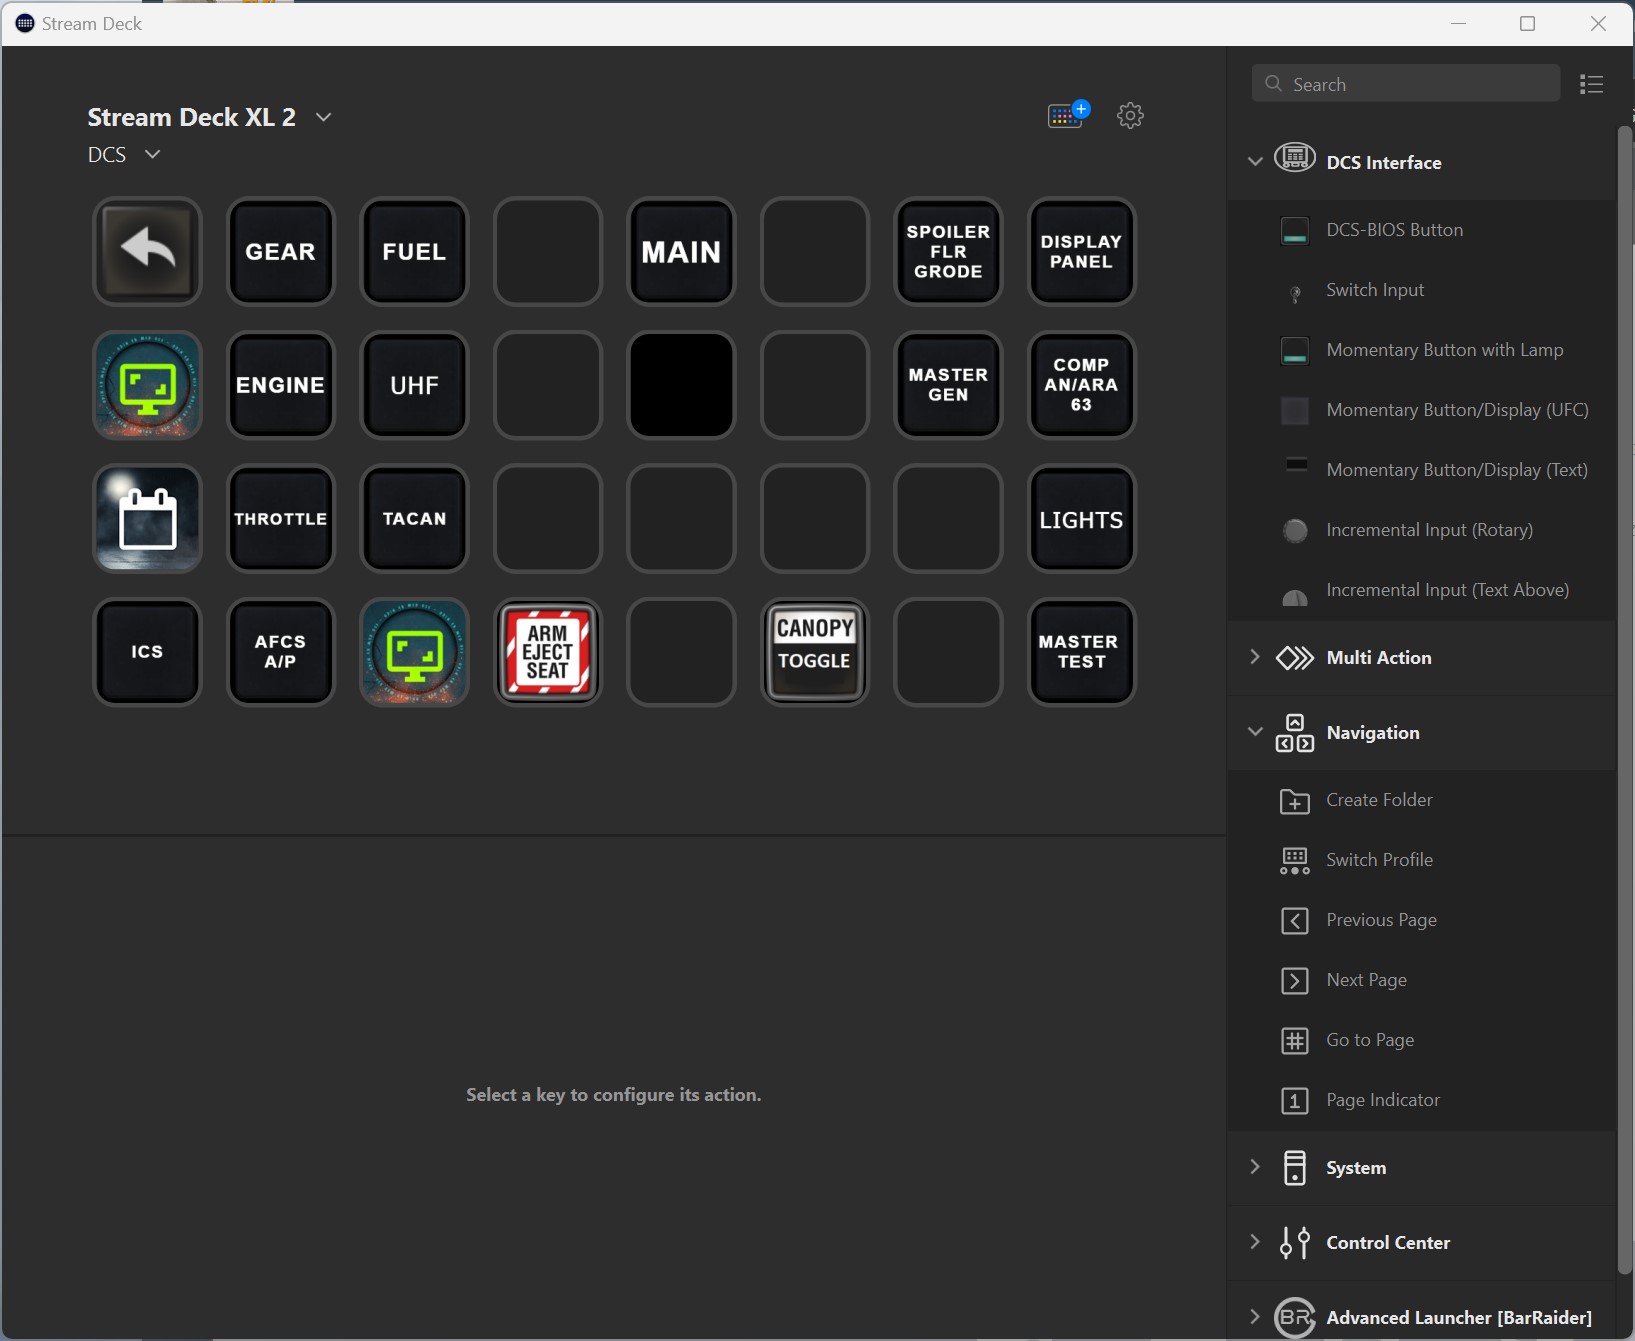Collapse the DCS Interface category
1635x1341 pixels.
[1255, 162]
